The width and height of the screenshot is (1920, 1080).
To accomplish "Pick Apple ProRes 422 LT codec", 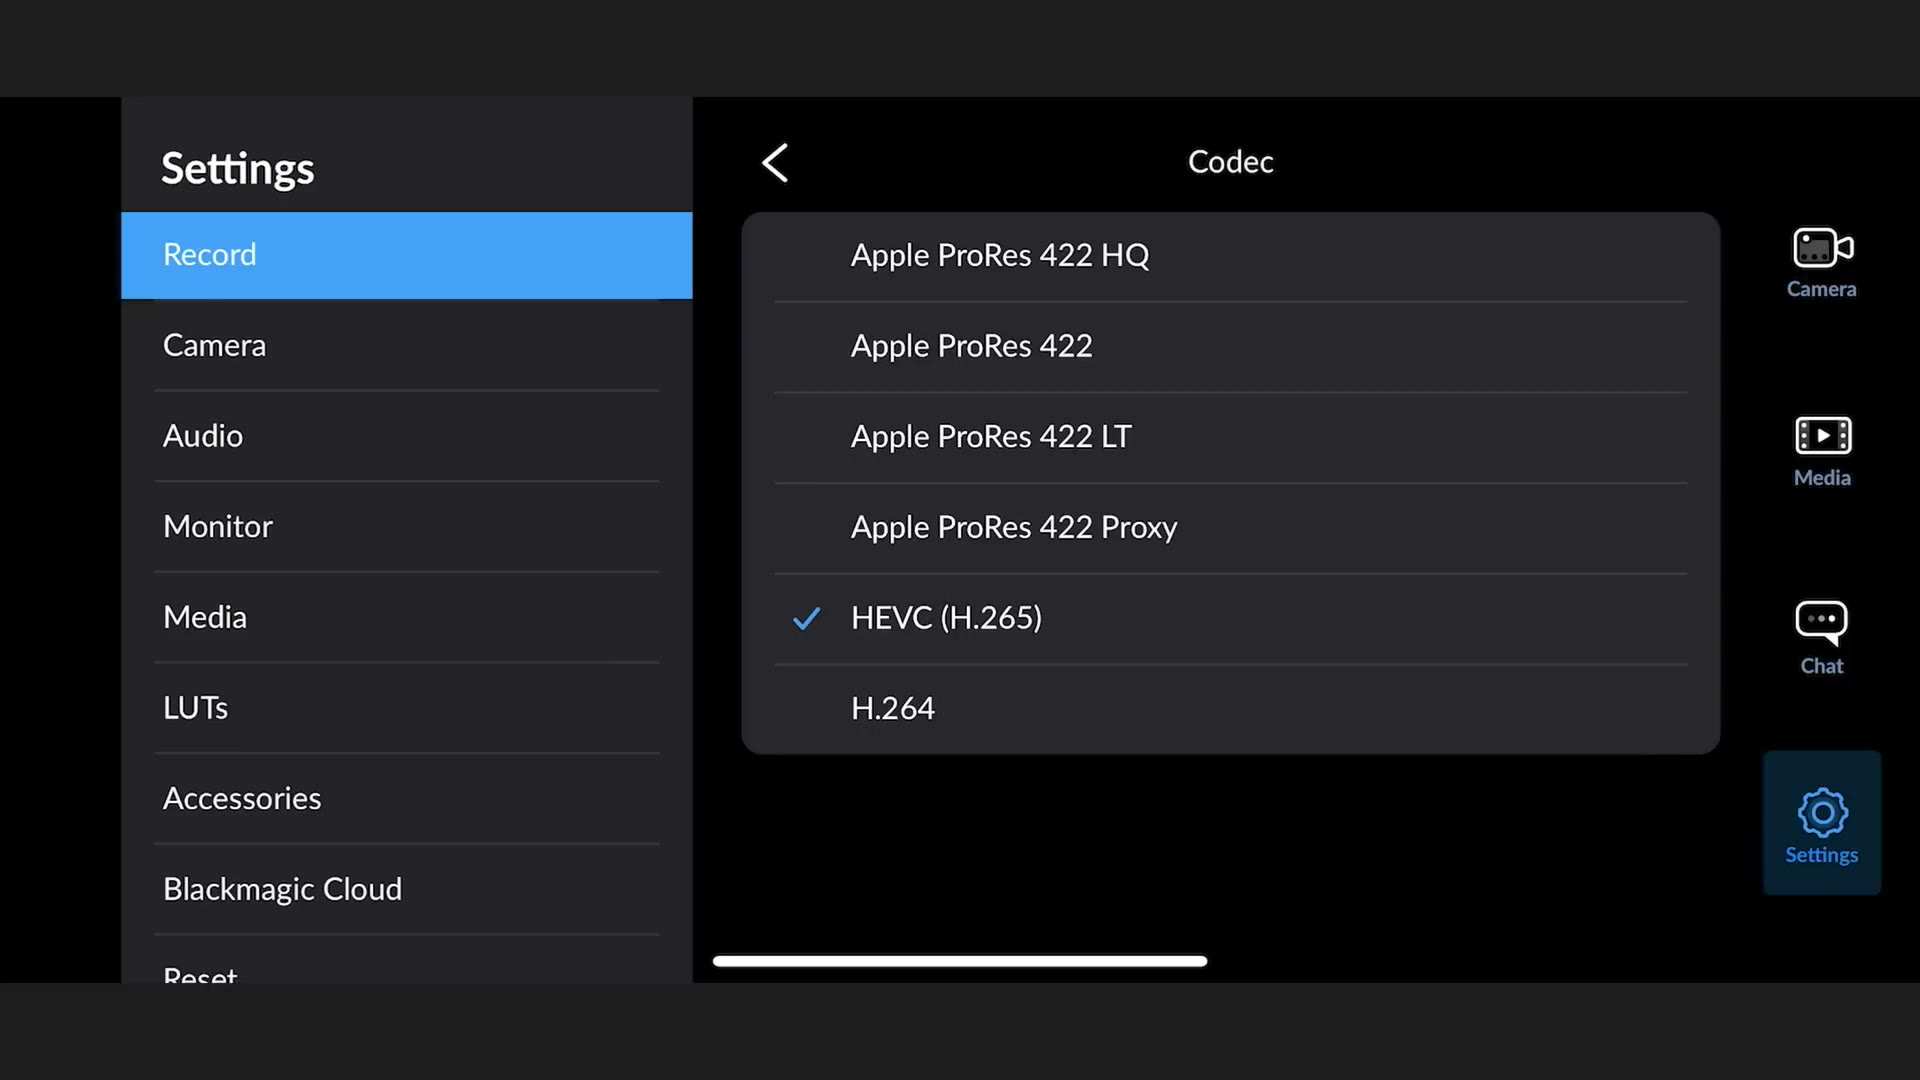I will click(x=1230, y=438).
